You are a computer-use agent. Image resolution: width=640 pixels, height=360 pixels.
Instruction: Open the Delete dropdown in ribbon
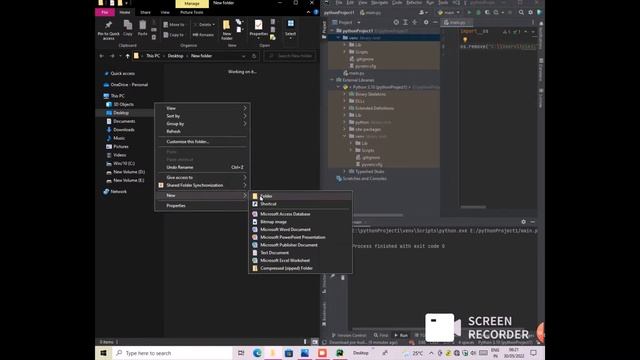click(204, 24)
